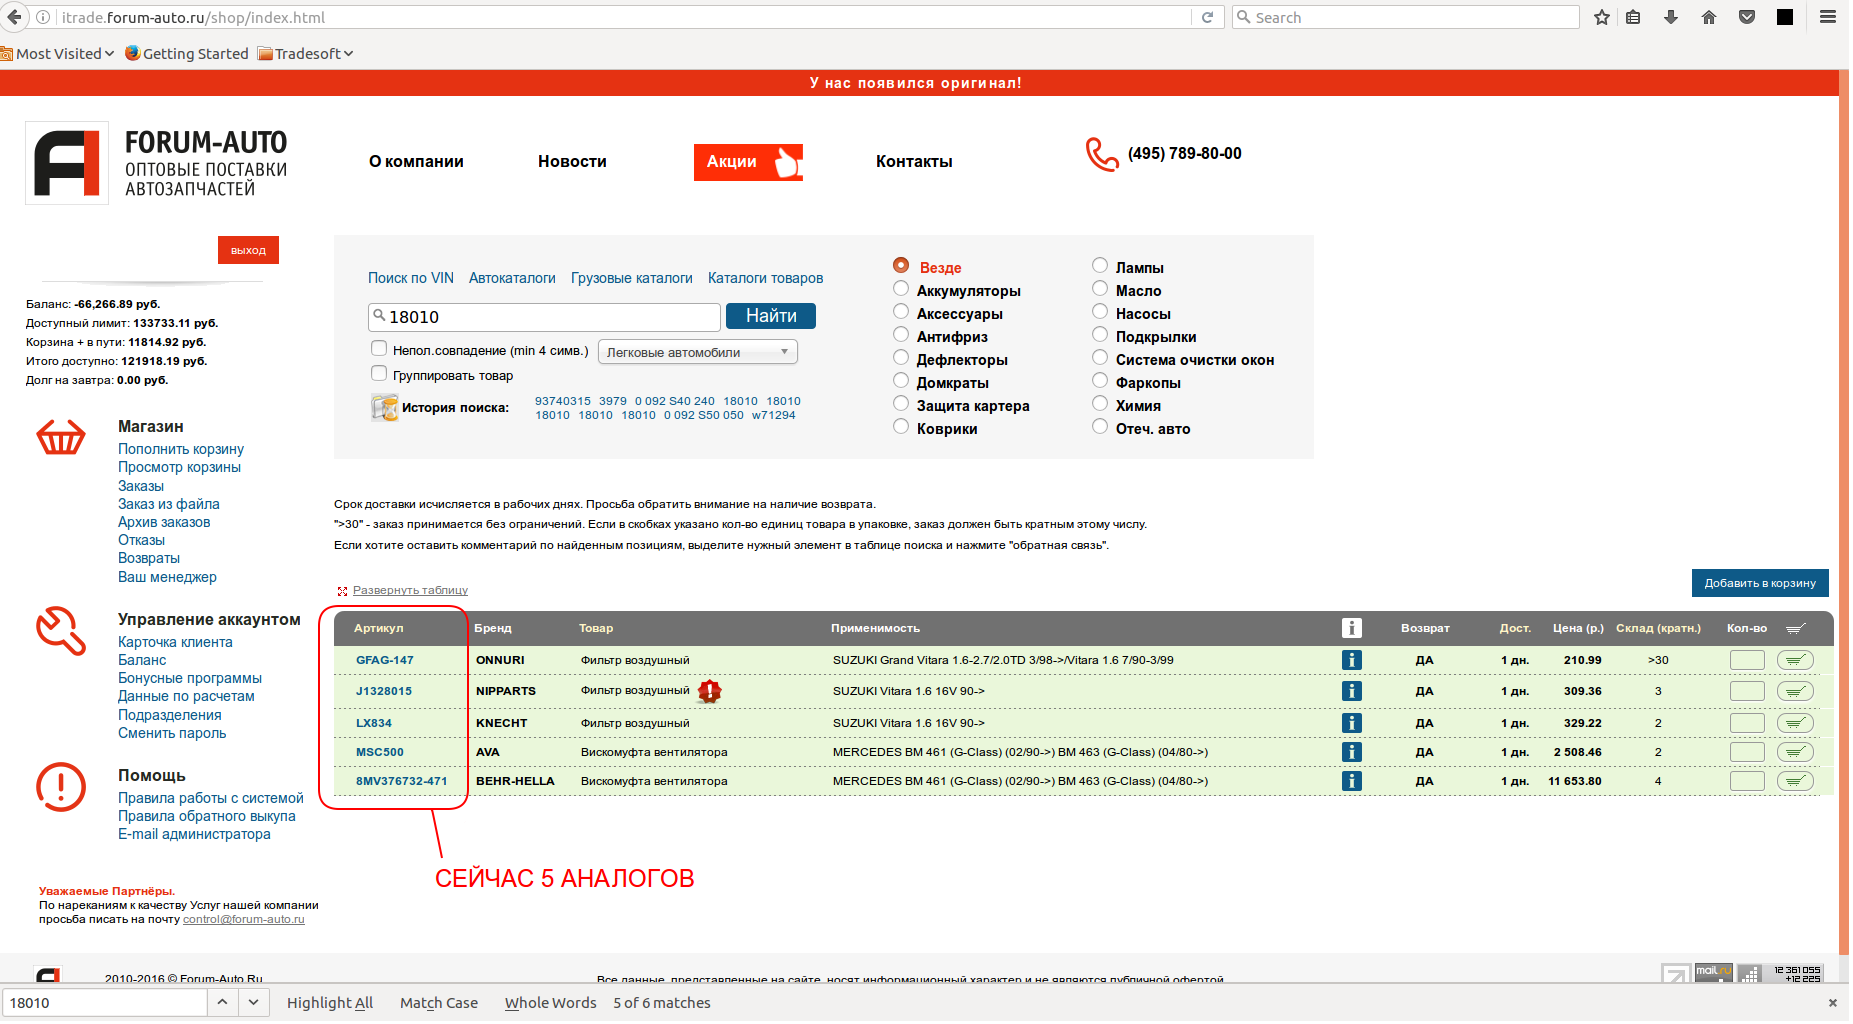This screenshot has height=1024, width=1853.
Task: Click the Магазин basket icon
Action: 61,437
